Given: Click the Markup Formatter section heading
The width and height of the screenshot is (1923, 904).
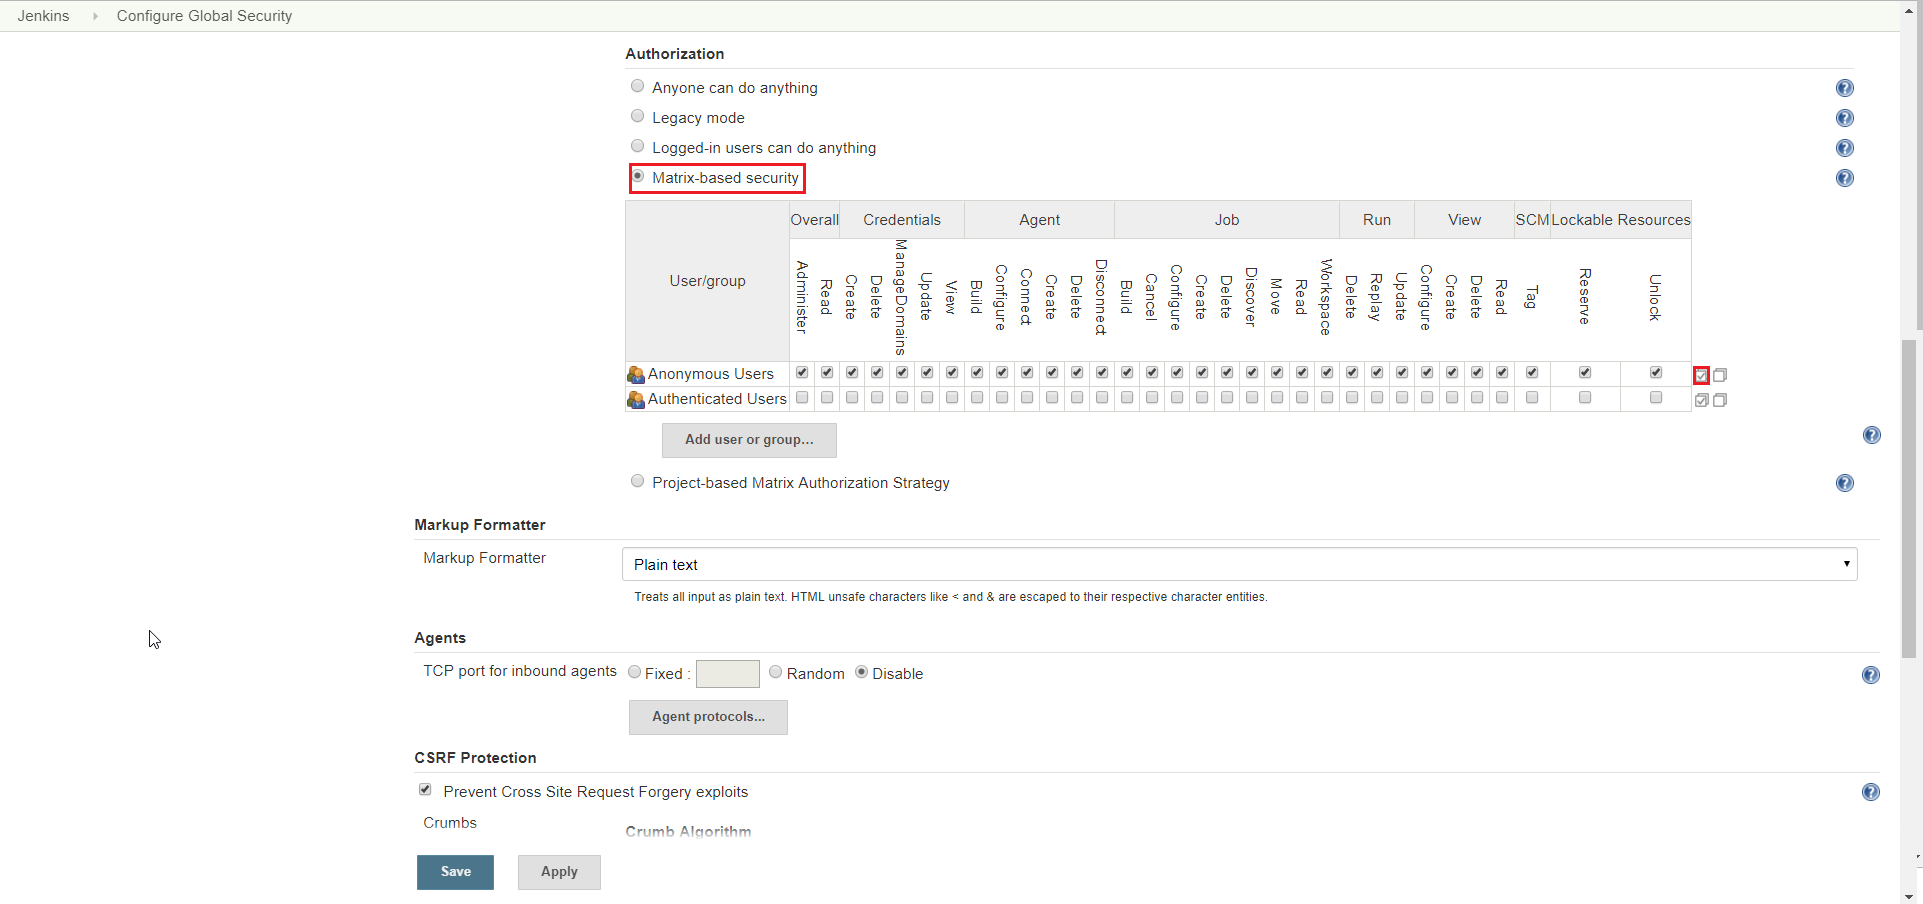Looking at the screenshot, I should pyautogui.click(x=480, y=525).
